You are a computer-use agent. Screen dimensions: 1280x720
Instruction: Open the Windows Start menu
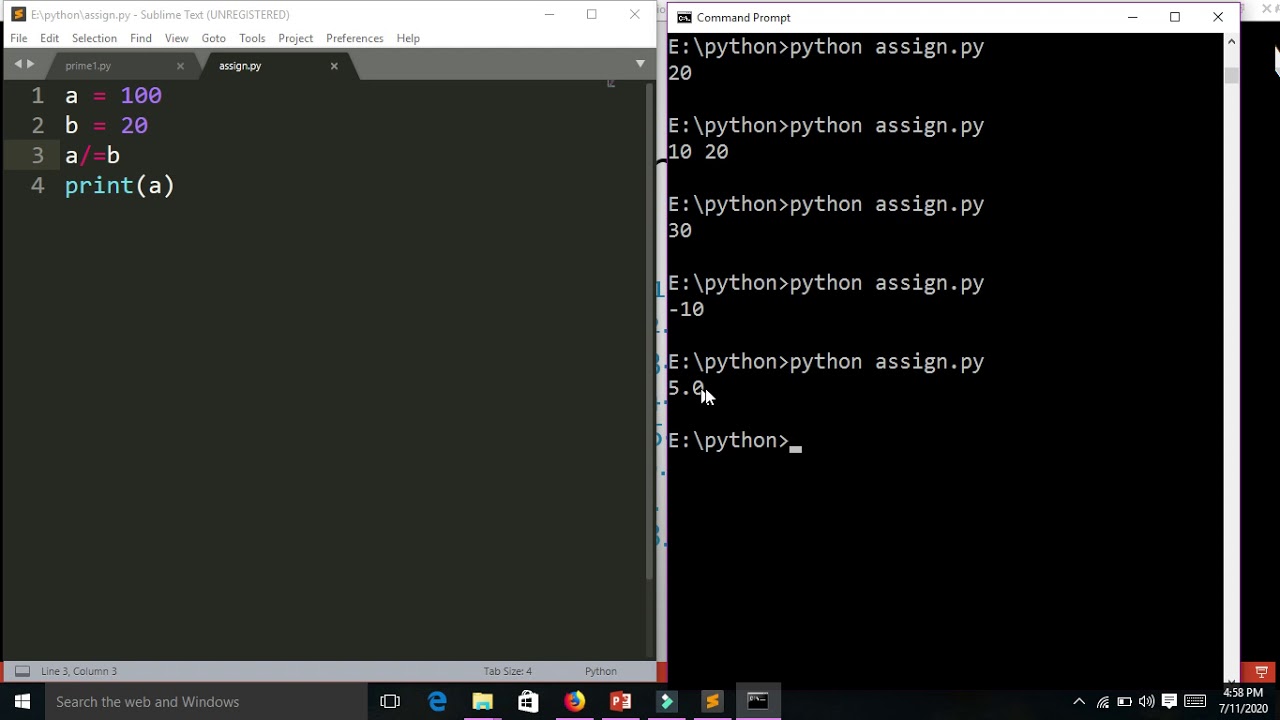point(22,702)
